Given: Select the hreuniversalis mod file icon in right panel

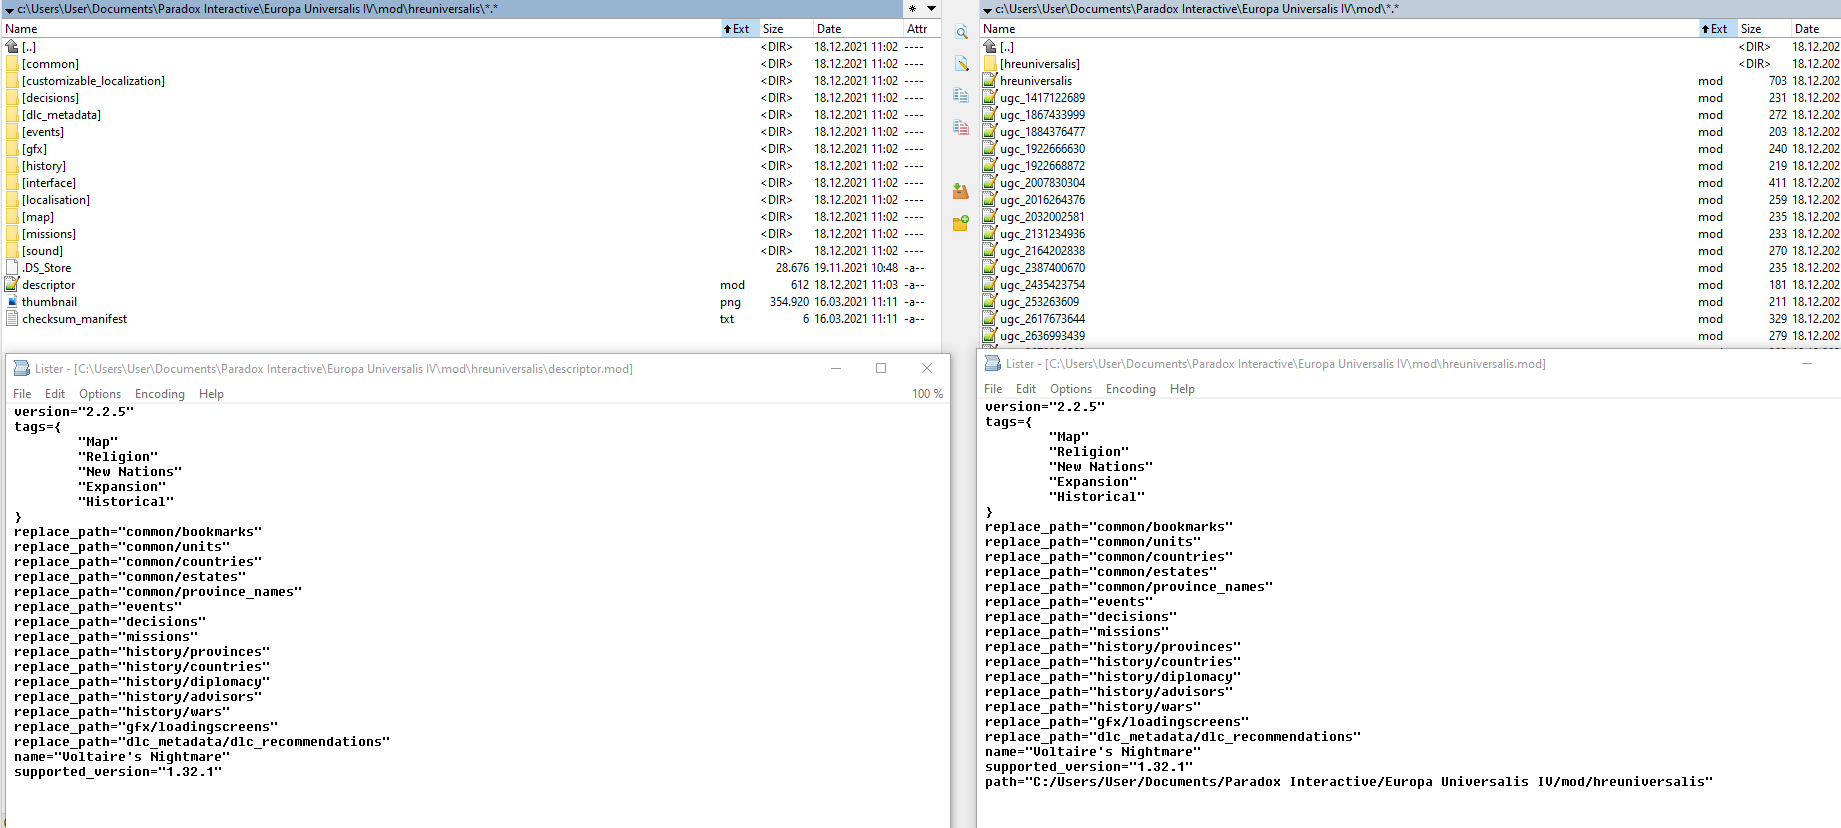Looking at the screenshot, I should [990, 81].
